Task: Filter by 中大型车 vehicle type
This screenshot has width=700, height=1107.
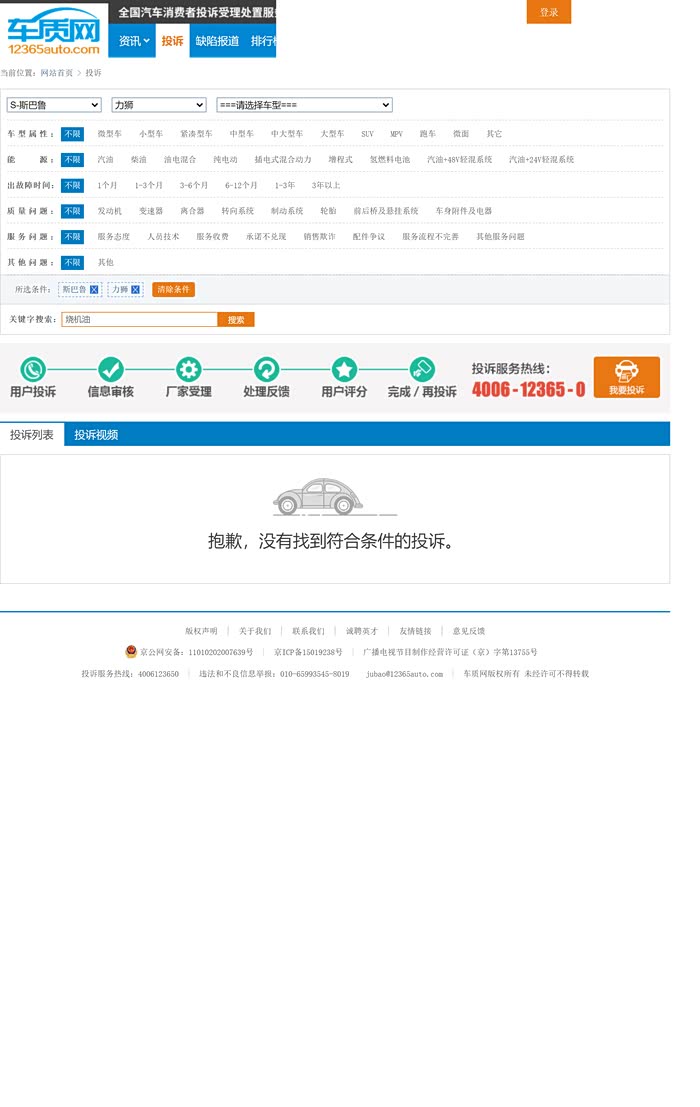Action: point(286,133)
